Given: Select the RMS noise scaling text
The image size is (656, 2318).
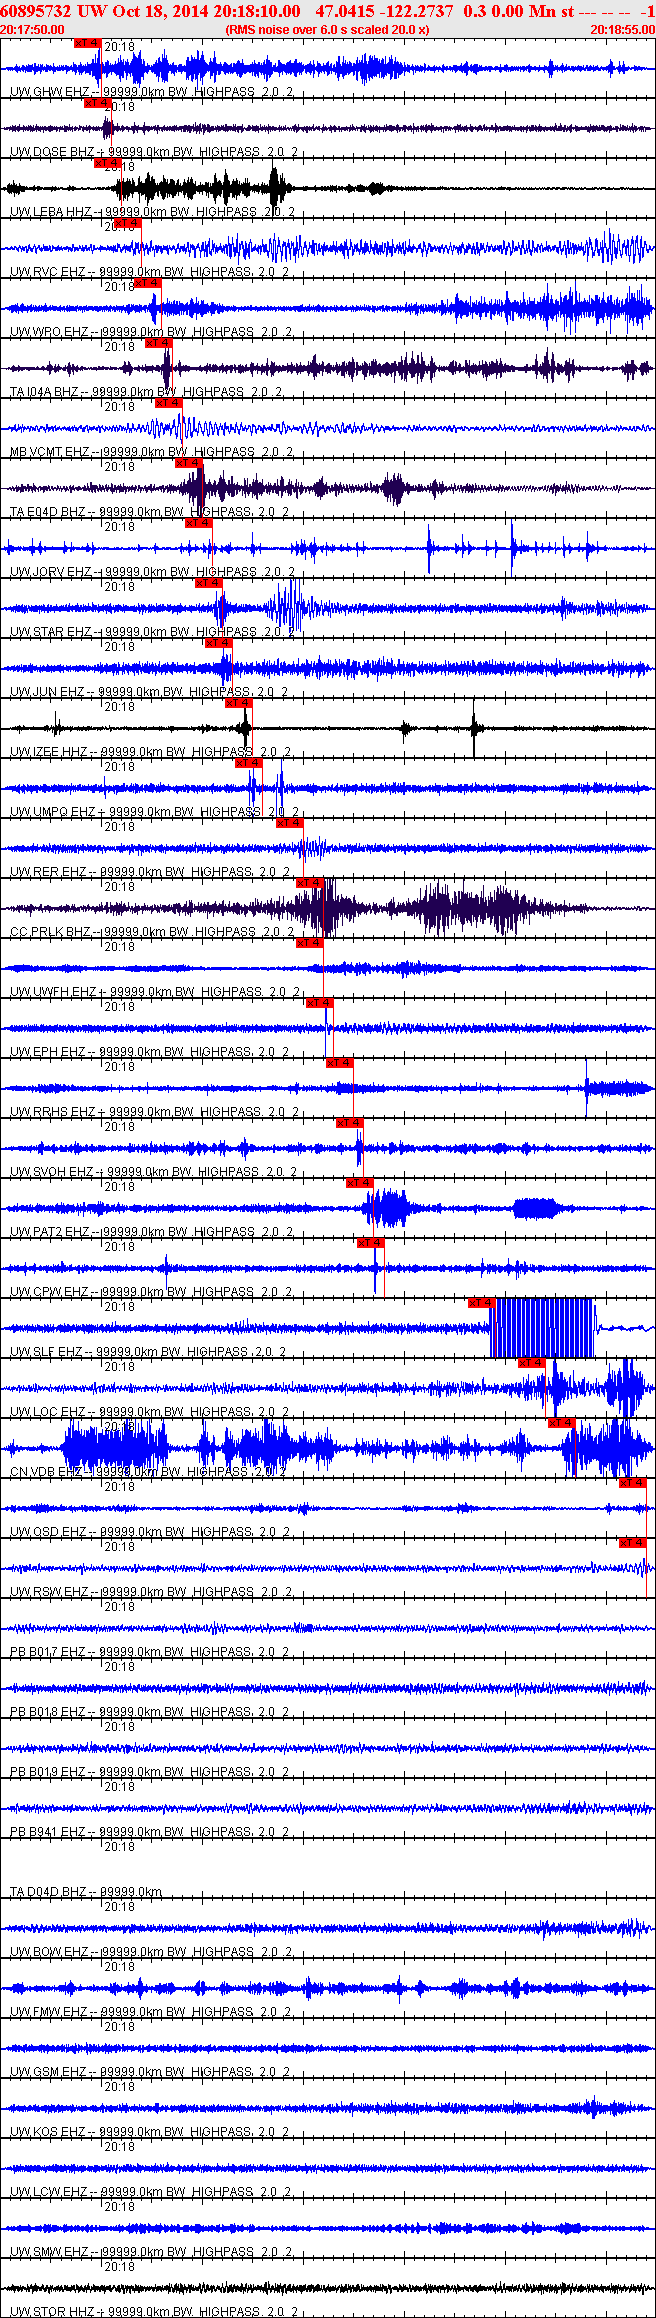Looking at the screenshot, I should tap(328, 30).
